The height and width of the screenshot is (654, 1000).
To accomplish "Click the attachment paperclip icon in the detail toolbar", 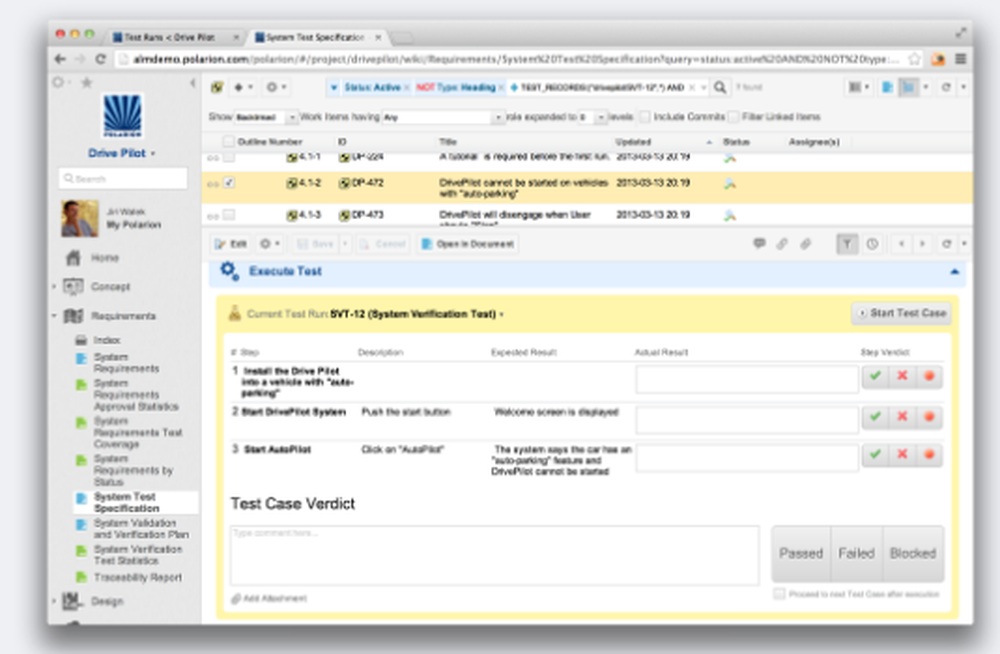I will (805, 243).
